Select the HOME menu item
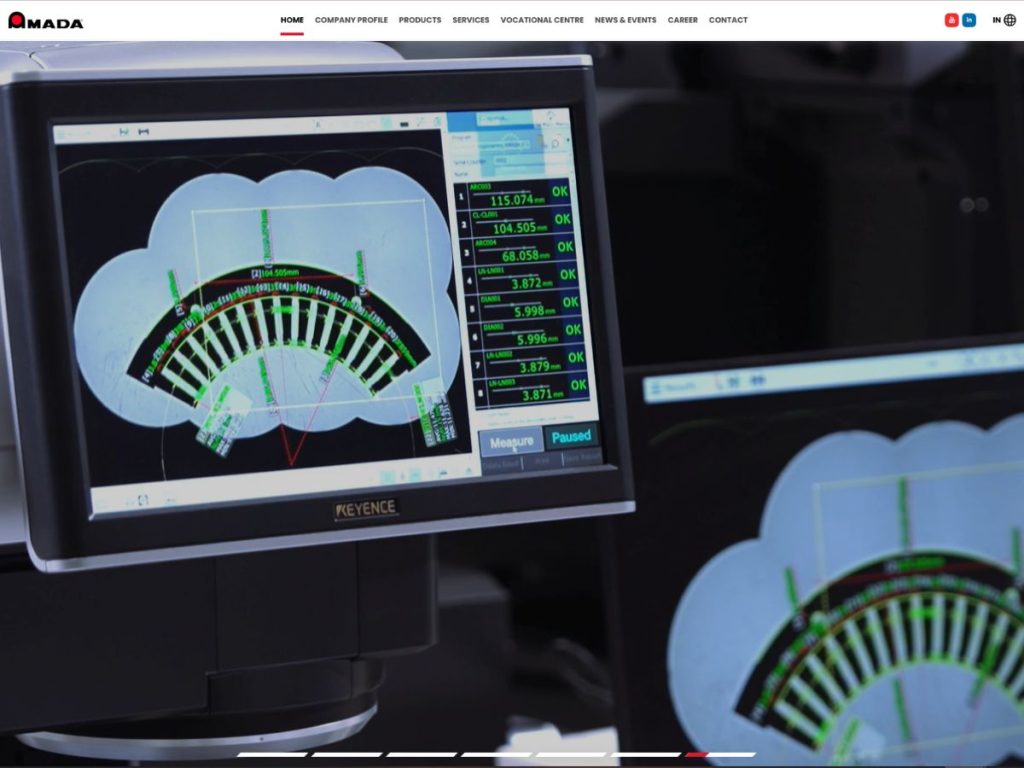 point(292,20)
